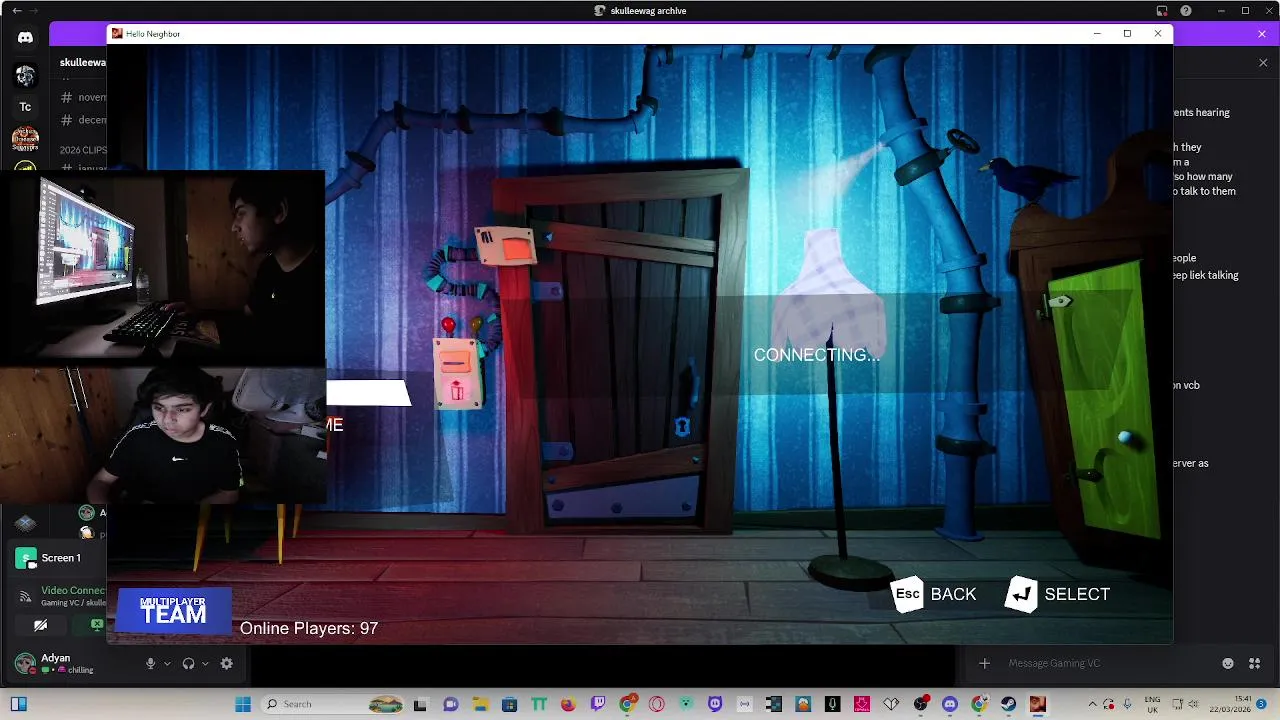Open Adyan user profile panel
Viewport: 1280px width, 720px height.
[55, 663]
